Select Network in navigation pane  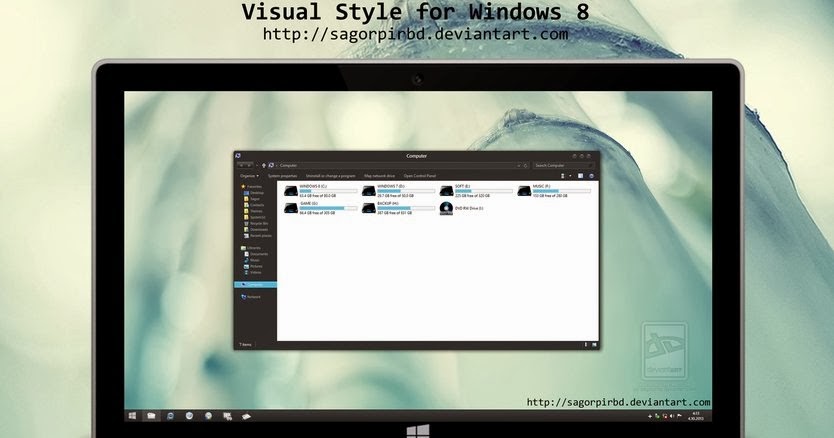pos(251,297)
